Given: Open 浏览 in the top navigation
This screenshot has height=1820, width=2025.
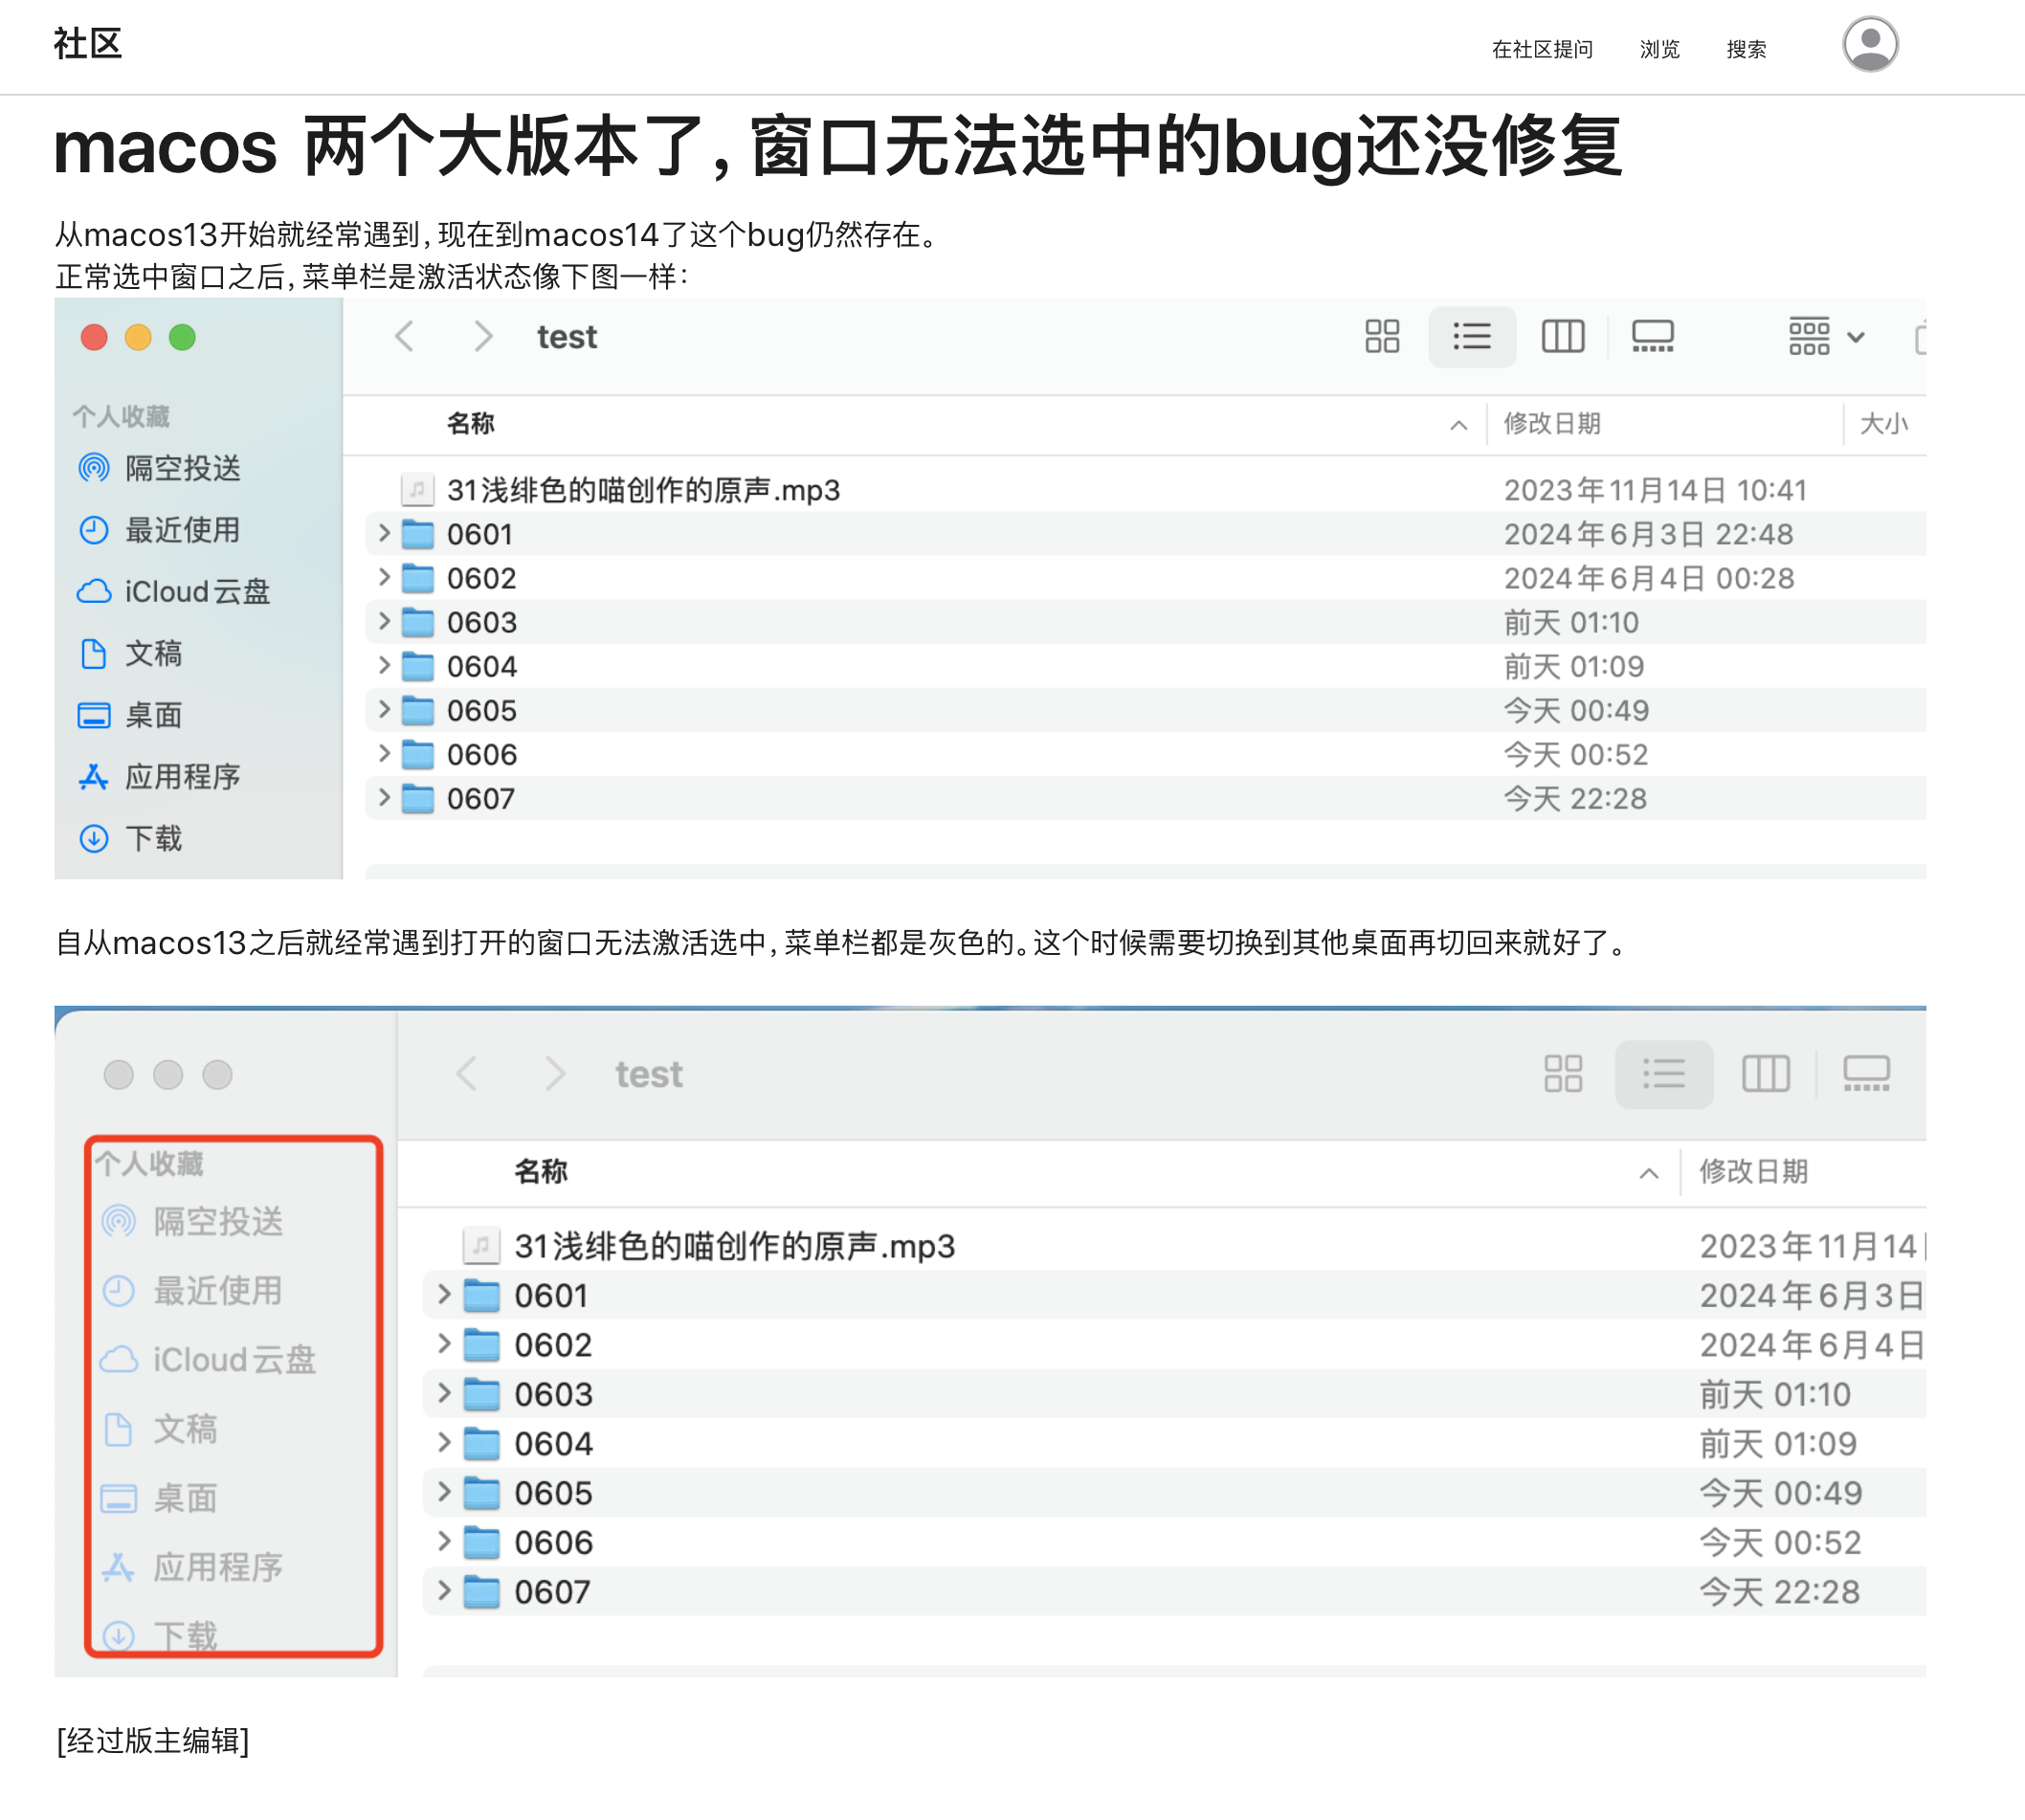Looking at the screenshot, I should pos(1659,49).
